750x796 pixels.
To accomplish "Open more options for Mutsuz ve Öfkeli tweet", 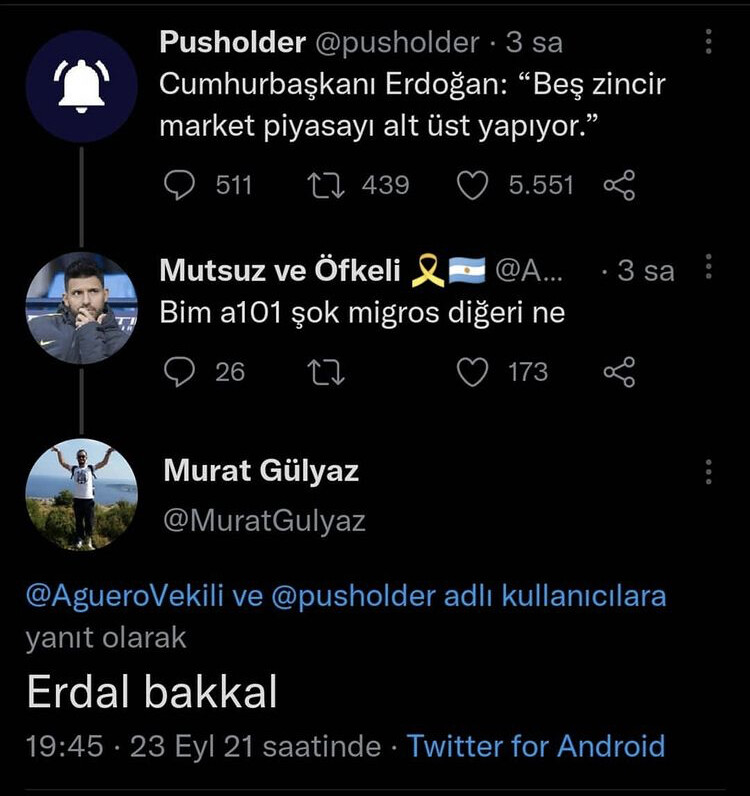I will tap(708, 268).
